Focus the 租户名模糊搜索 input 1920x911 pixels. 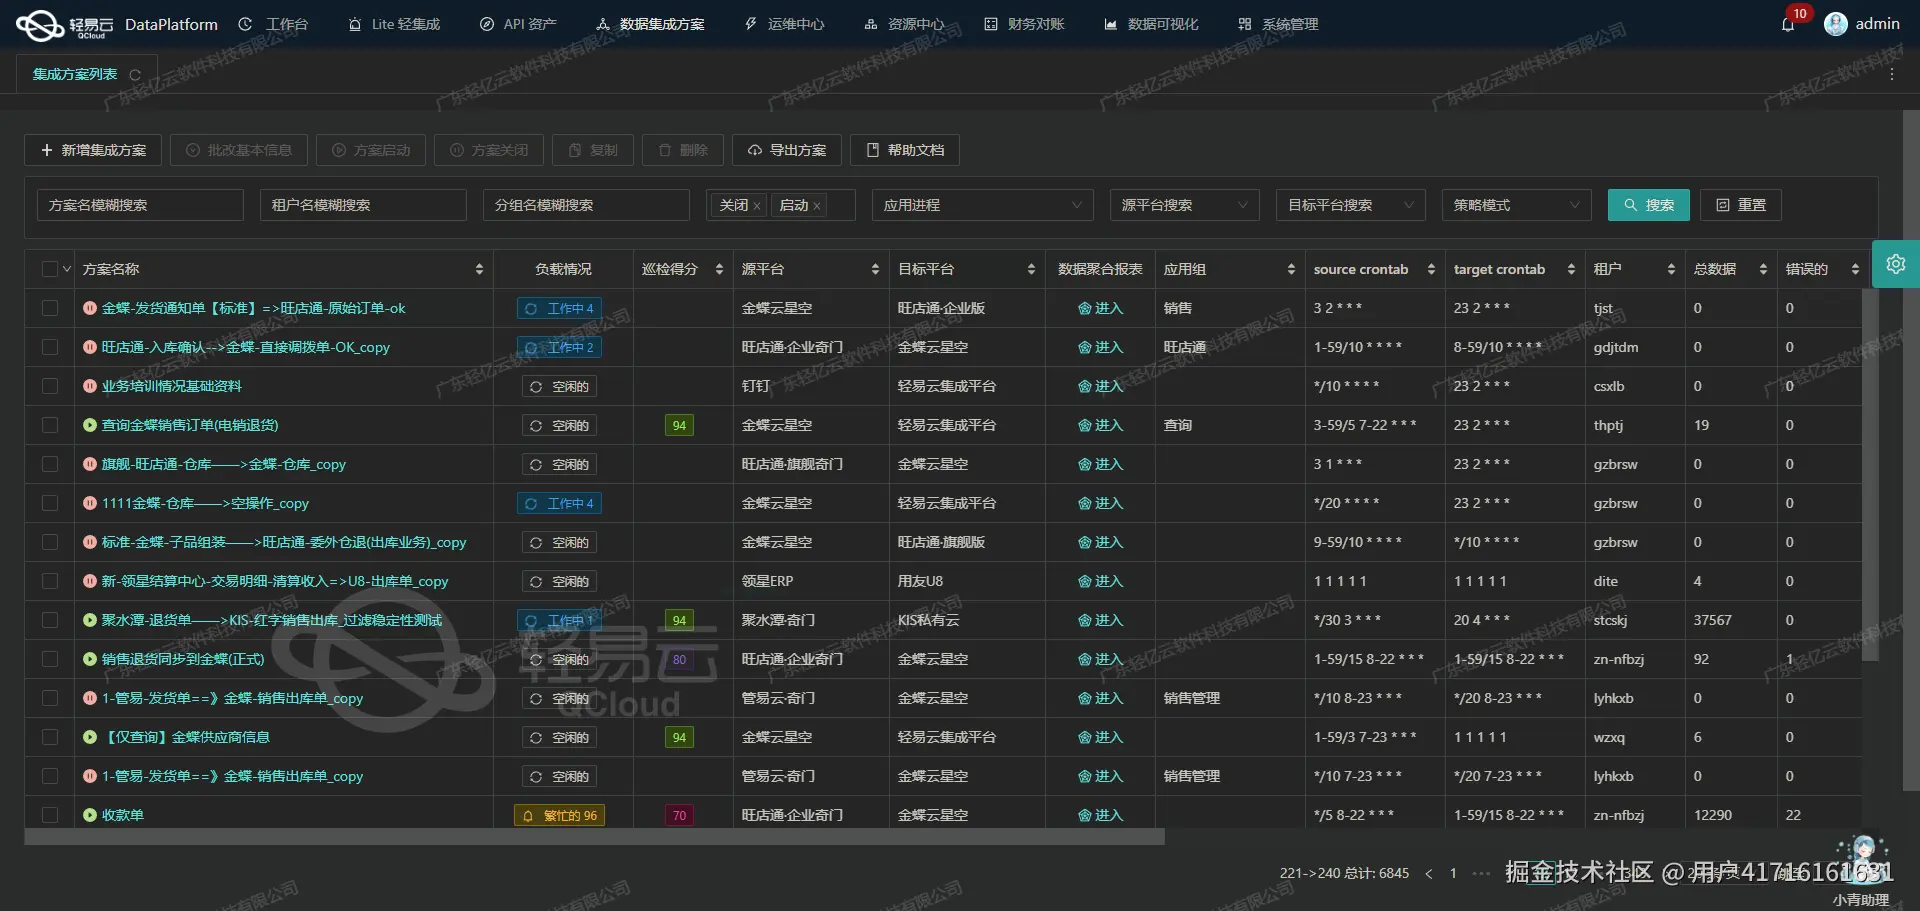[x=363, y=205]
